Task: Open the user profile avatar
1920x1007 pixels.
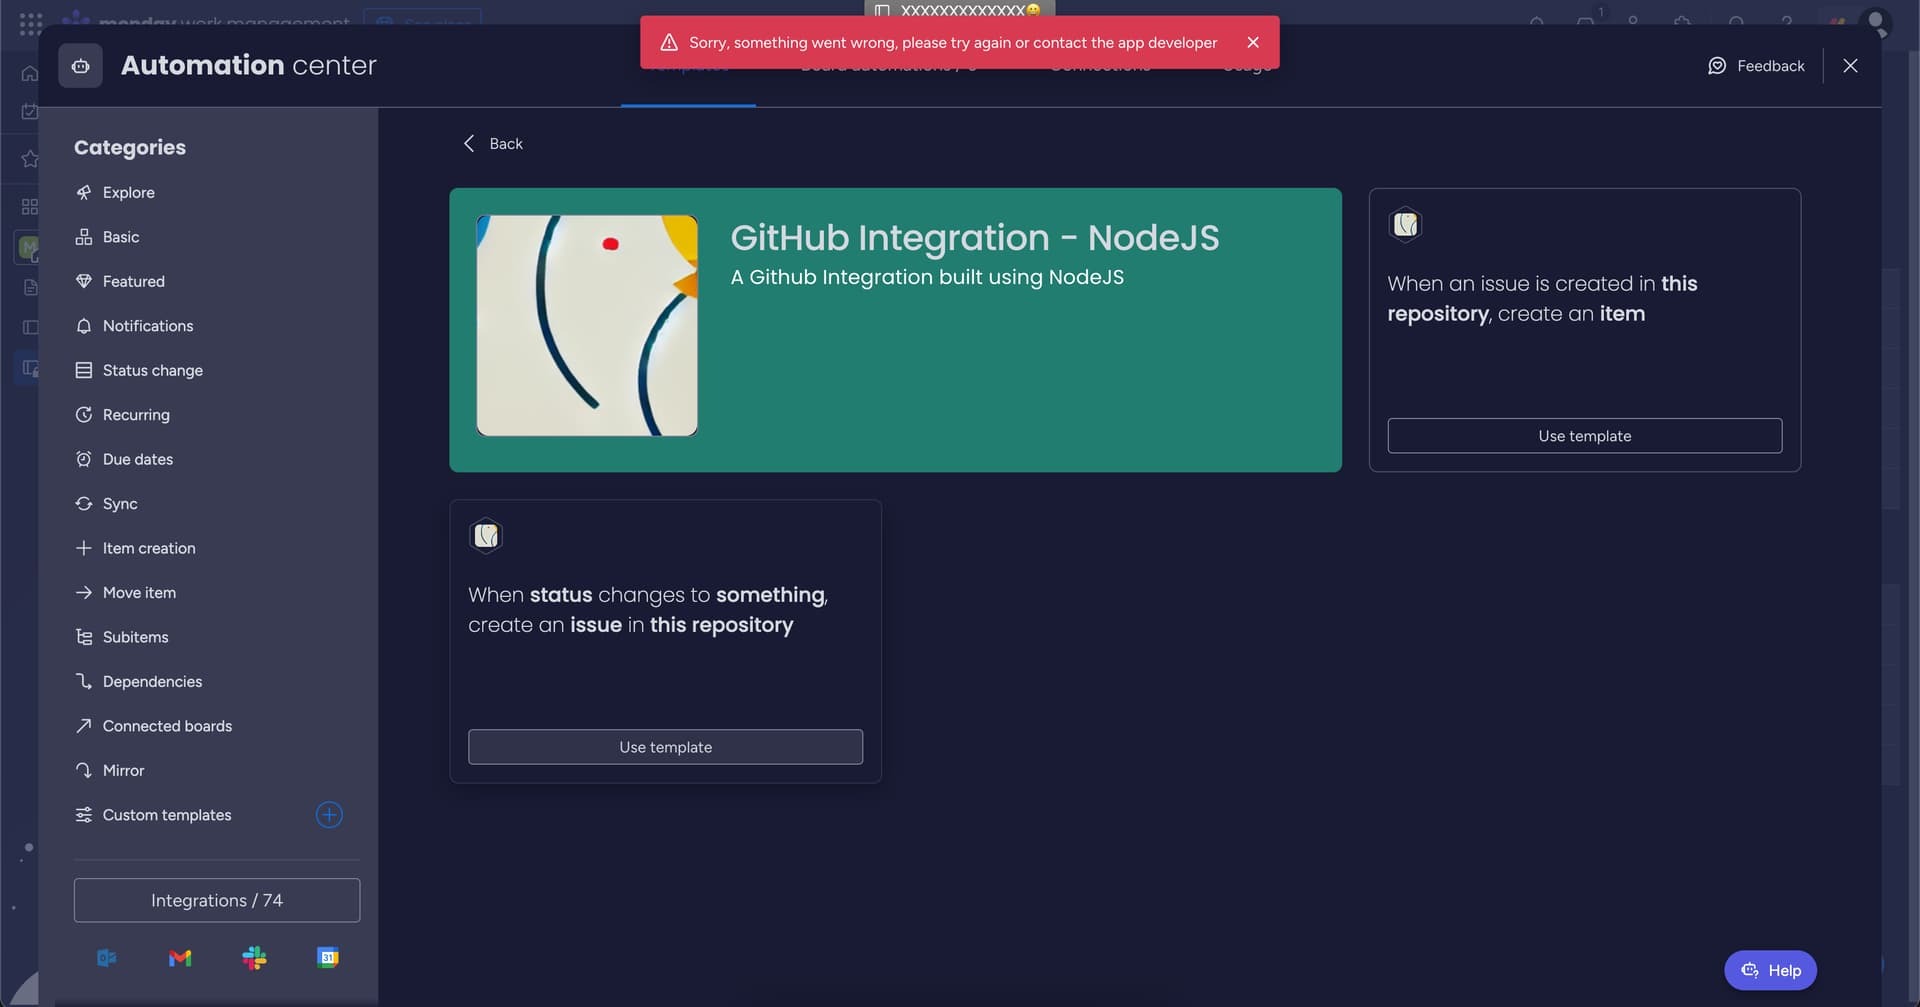Action: tap(1876, 22)
